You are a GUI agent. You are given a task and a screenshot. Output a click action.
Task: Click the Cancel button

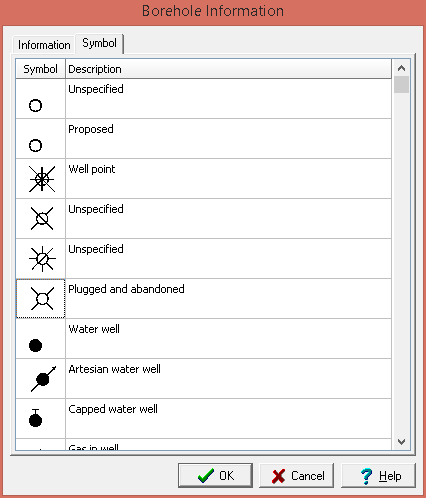[297, 475]
